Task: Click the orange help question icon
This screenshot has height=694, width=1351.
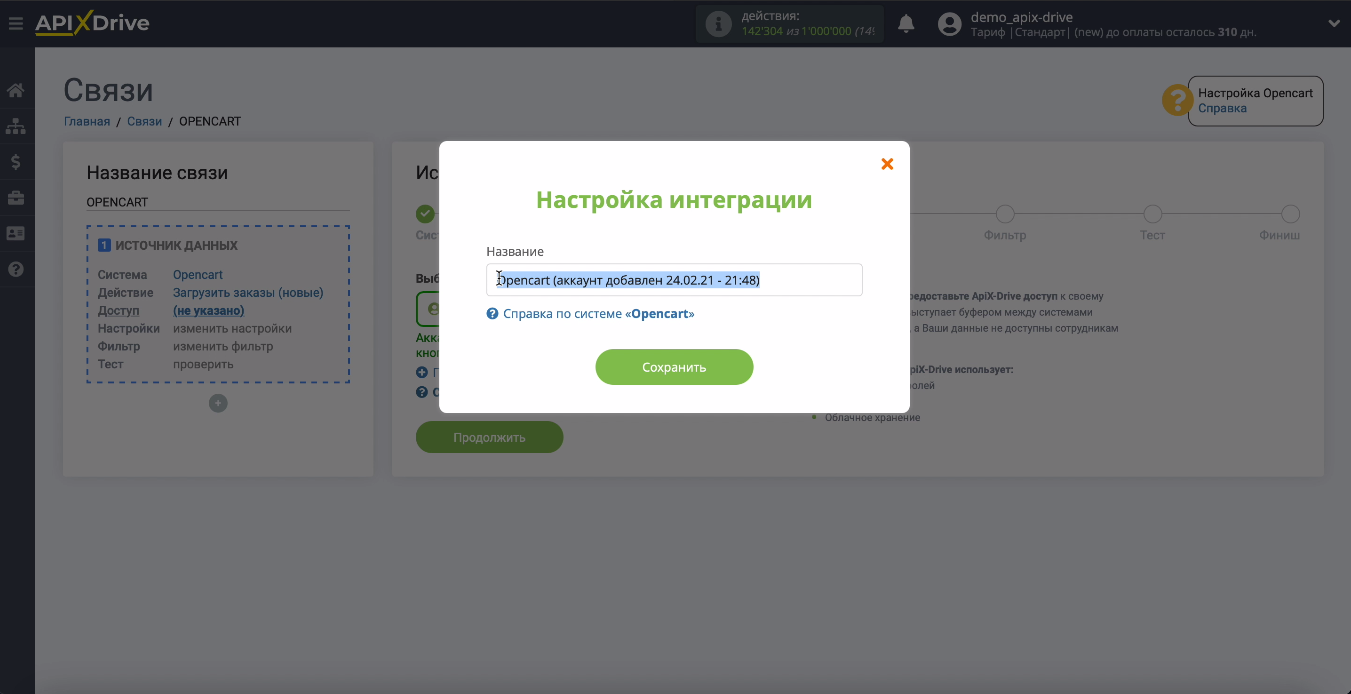Action: [1176, 100]
